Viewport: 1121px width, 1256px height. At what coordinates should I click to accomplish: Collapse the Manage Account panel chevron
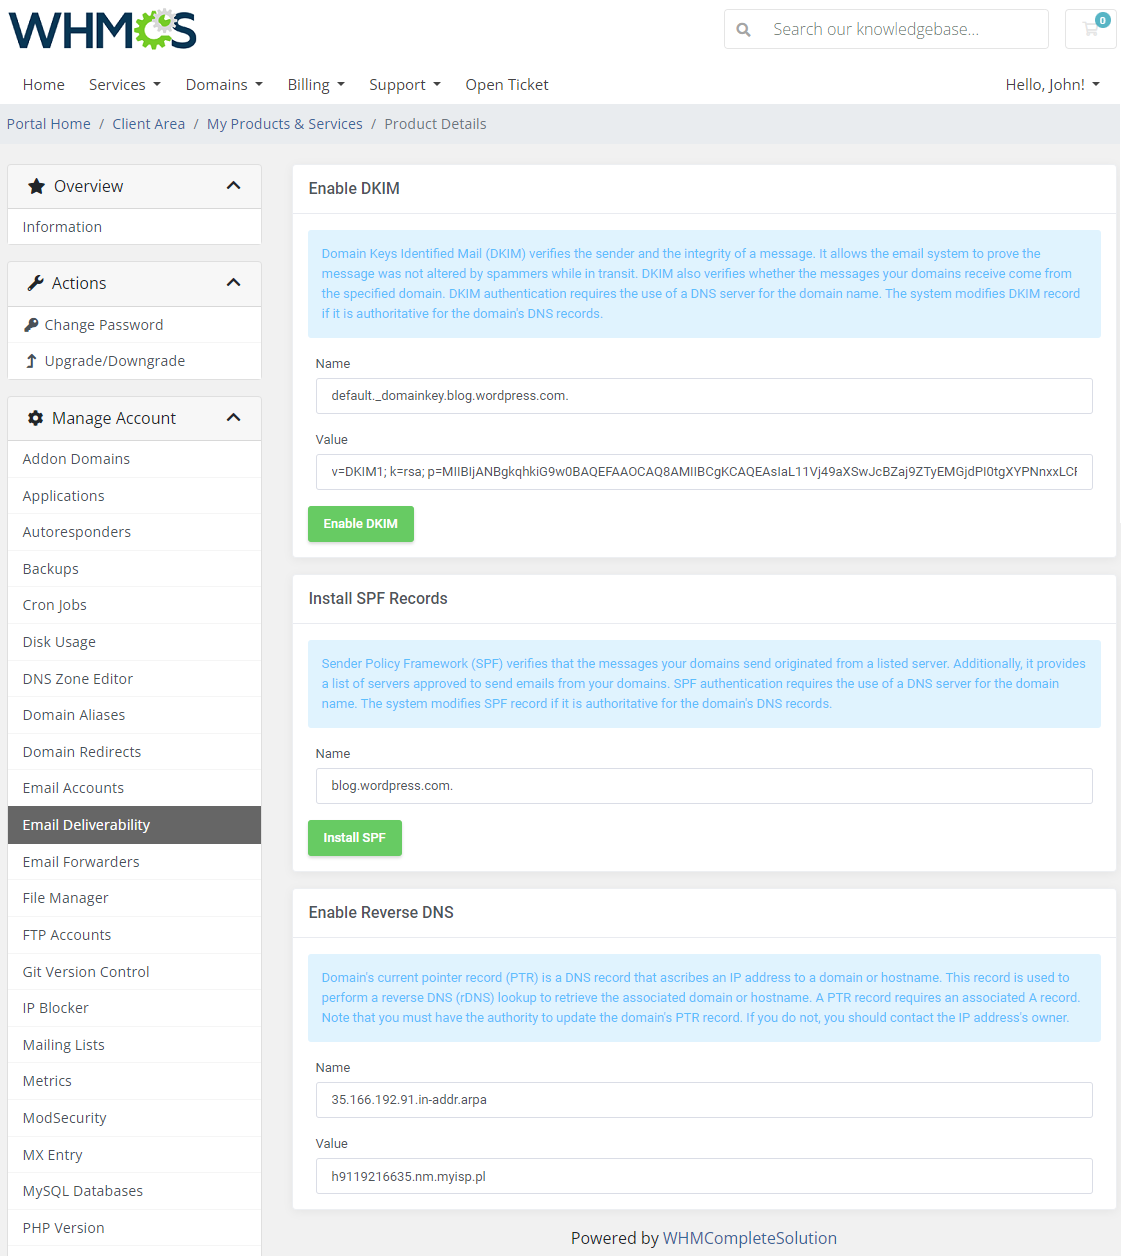(x=234, y=418)
